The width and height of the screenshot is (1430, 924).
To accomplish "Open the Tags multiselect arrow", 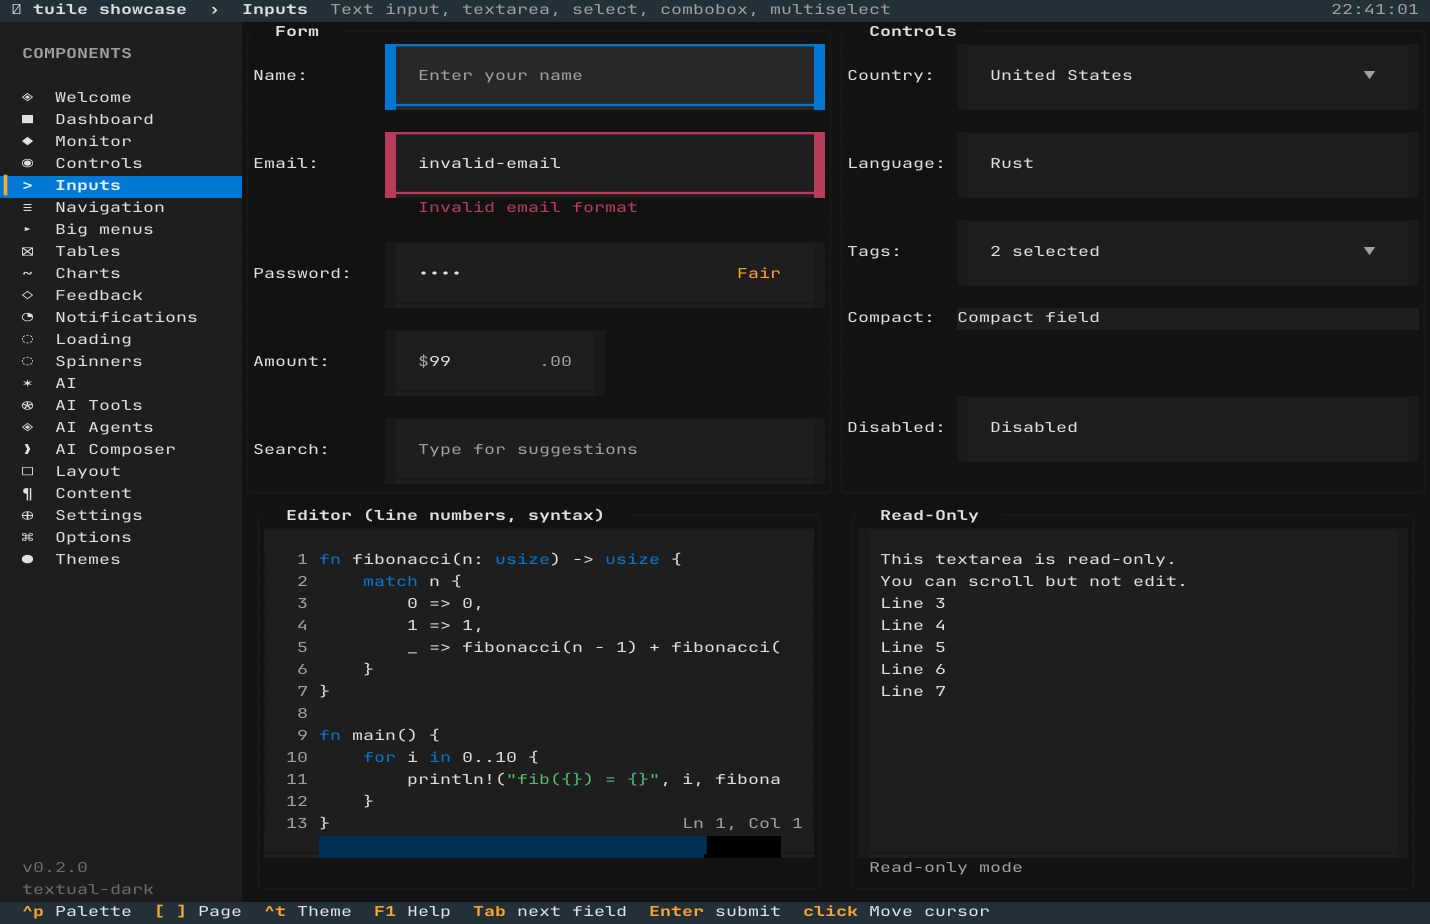I will click(x=1369, y=251).
